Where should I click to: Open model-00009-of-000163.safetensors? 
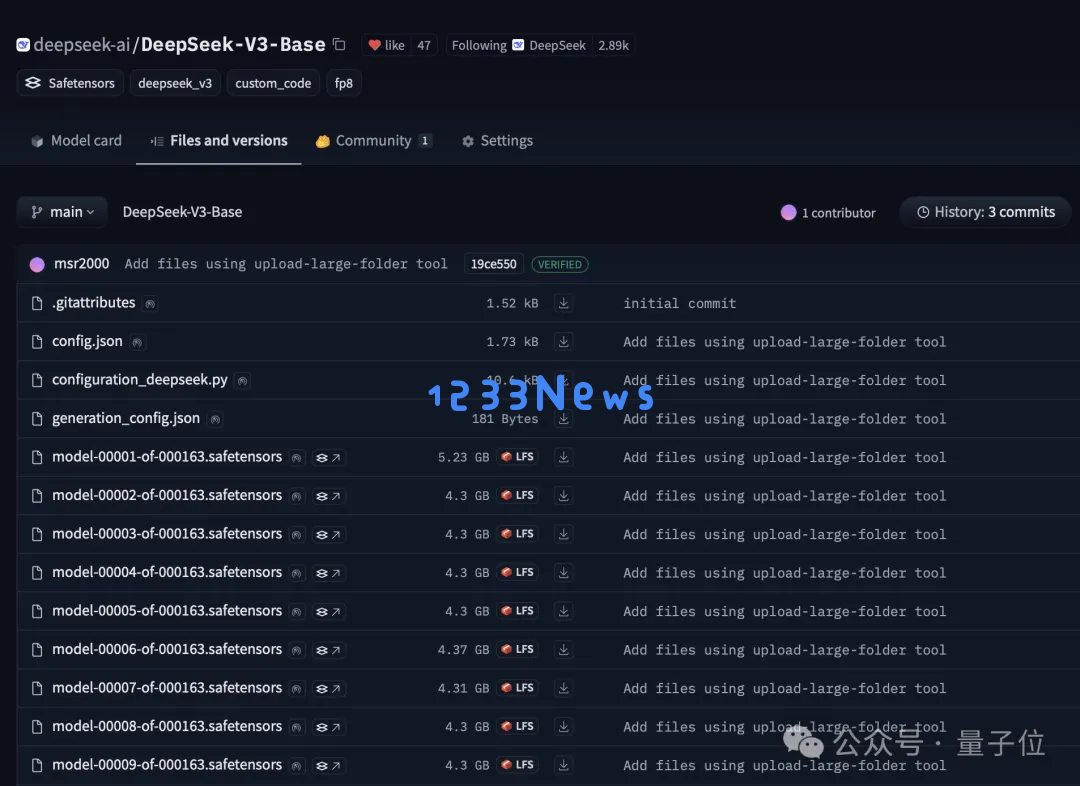point(167,765)
